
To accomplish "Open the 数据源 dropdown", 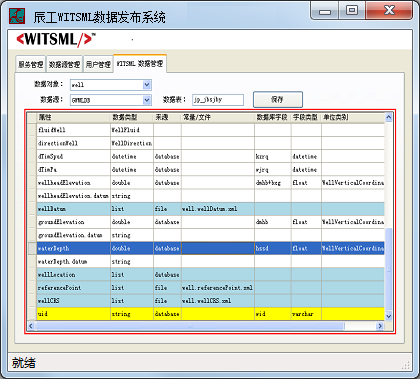I will [x=111, y=100].
